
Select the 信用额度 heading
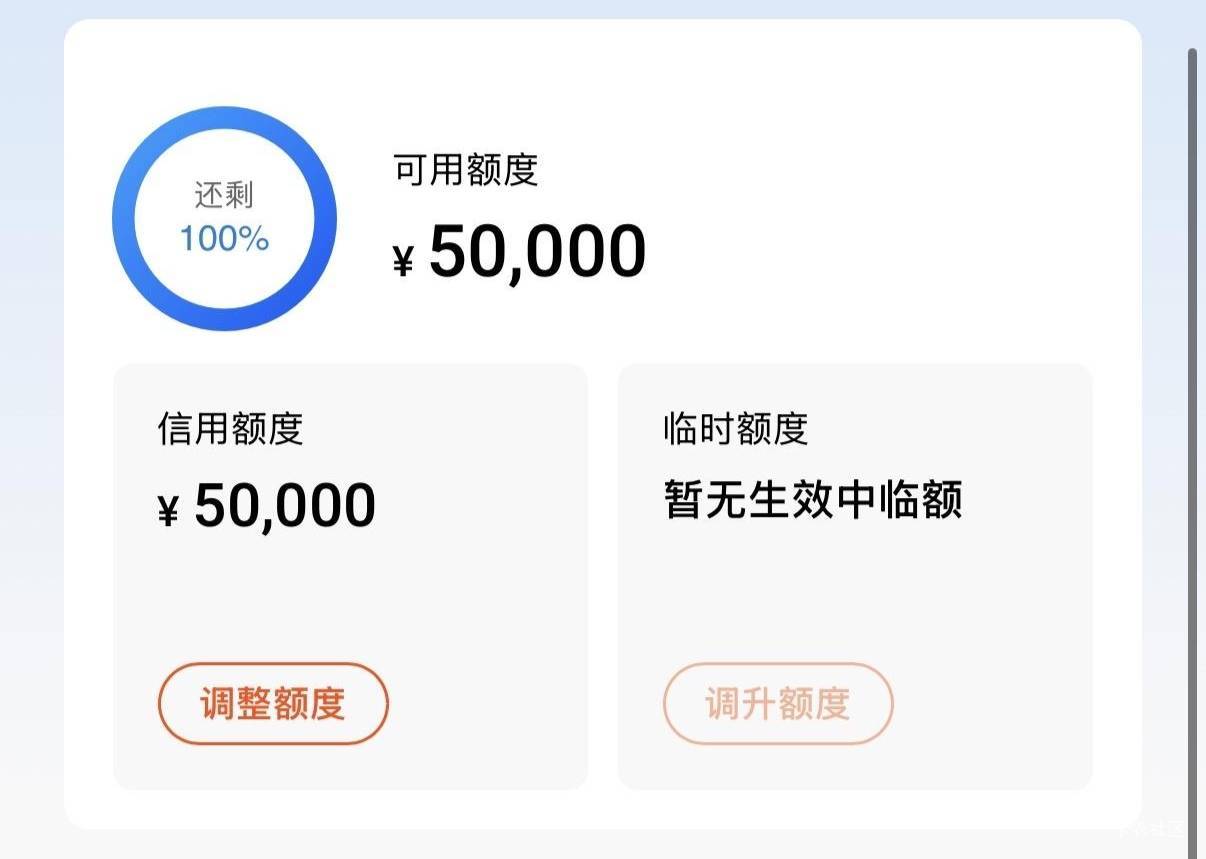tap(230, 429)
